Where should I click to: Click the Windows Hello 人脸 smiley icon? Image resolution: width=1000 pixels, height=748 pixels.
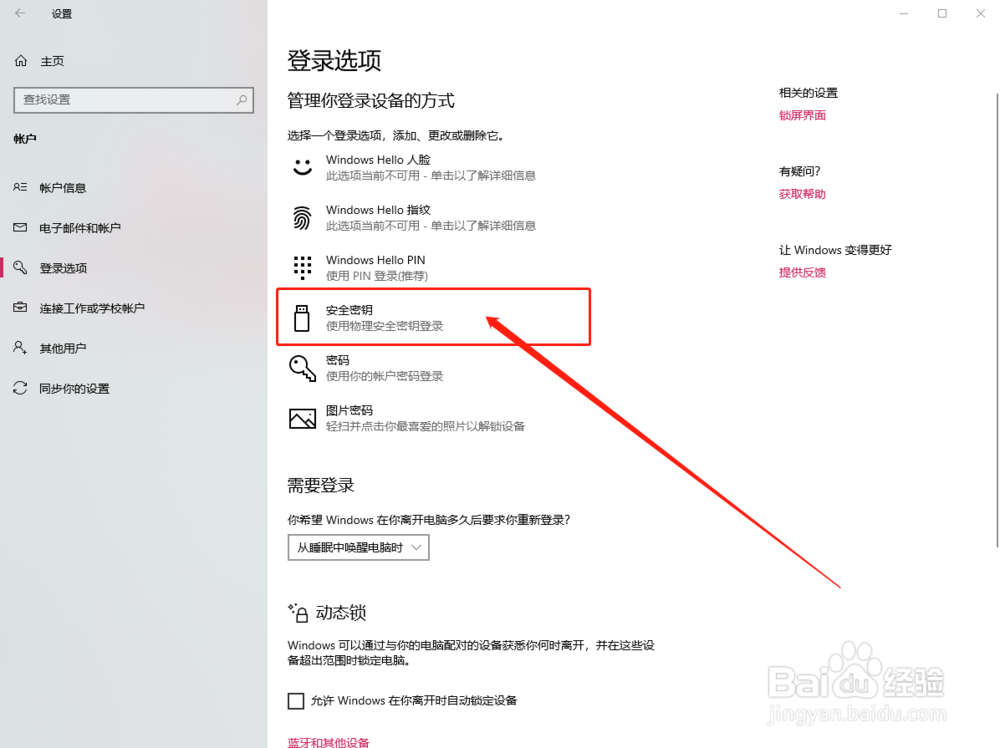coord(302,167)
